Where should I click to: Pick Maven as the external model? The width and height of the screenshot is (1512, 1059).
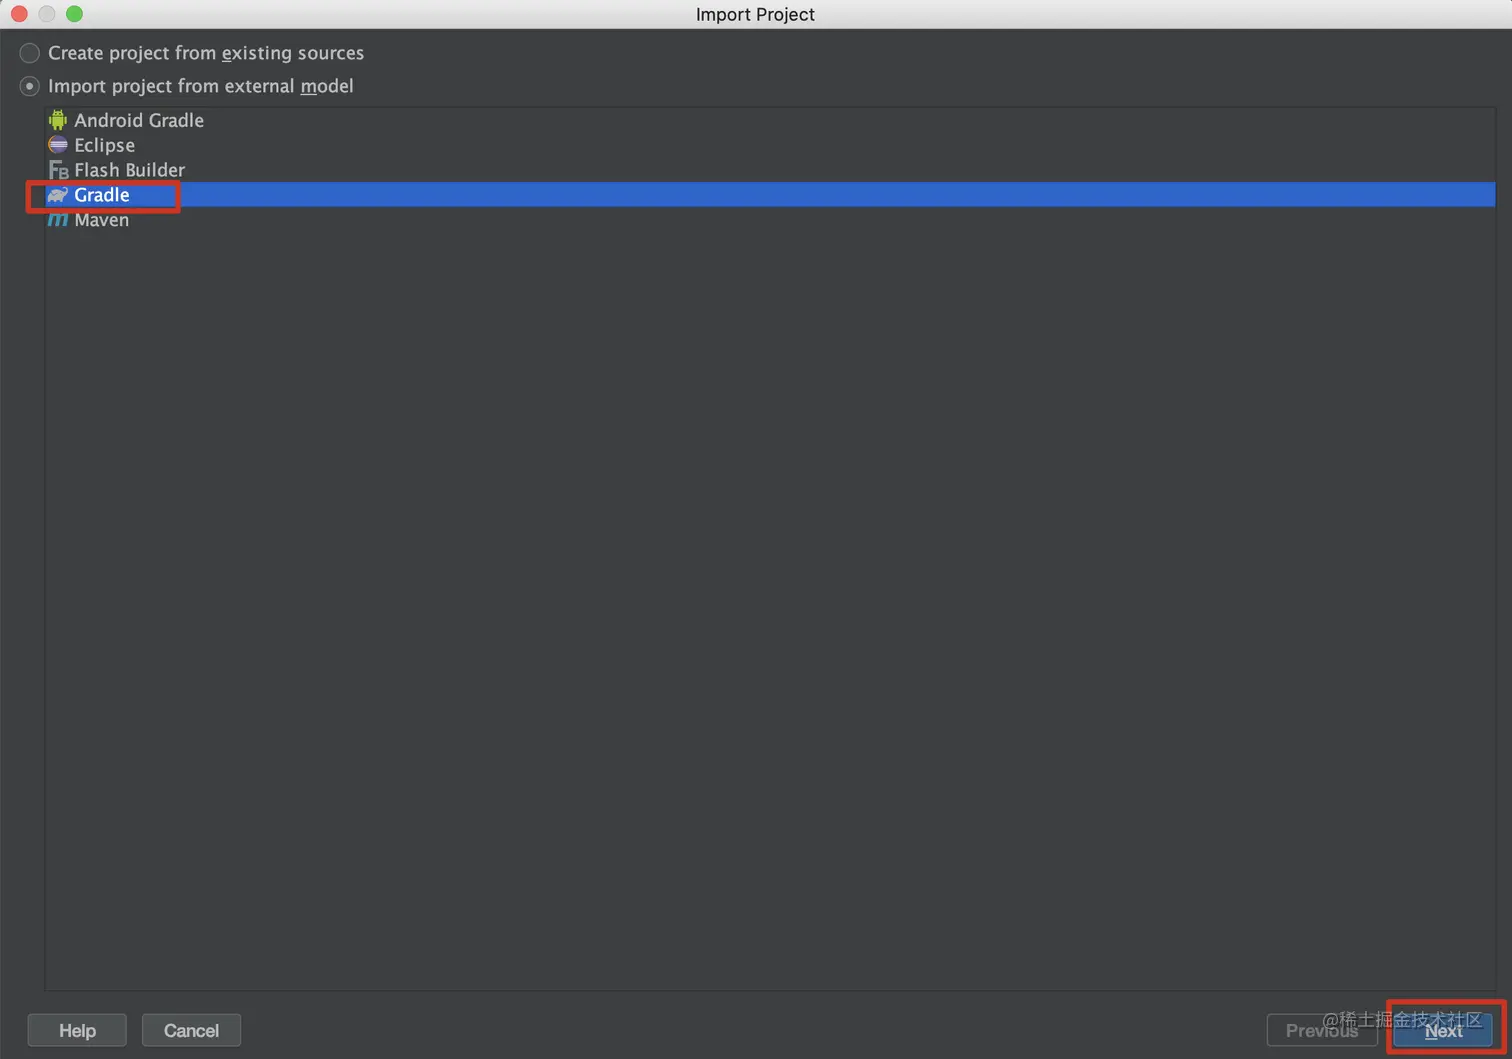tap(770, 220)
